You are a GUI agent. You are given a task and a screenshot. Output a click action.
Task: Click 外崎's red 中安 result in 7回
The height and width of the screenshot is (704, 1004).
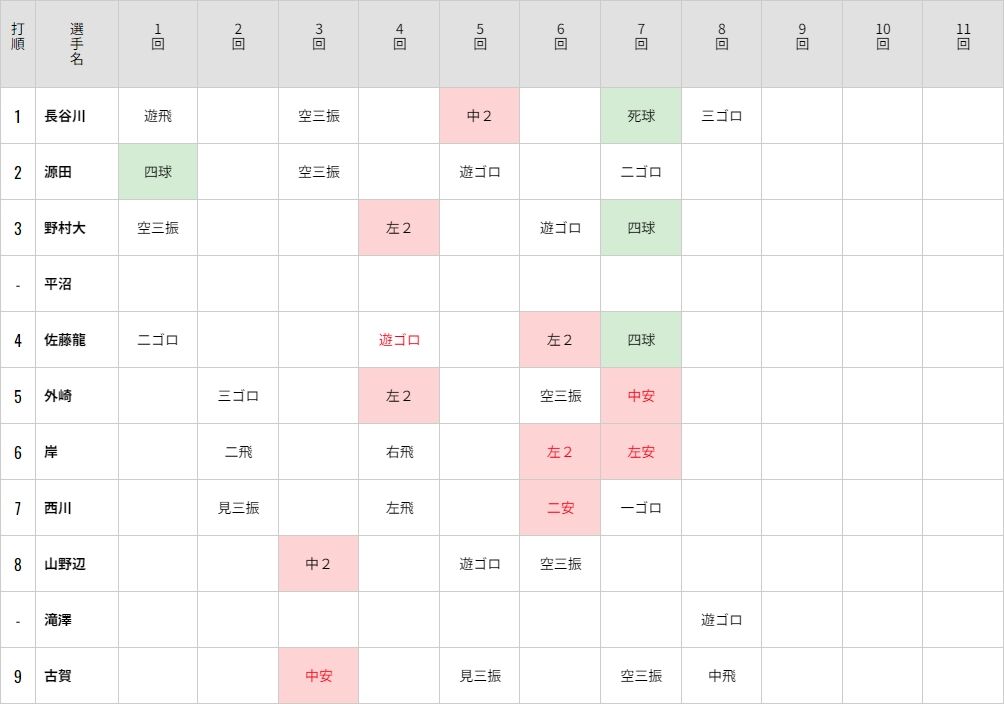tap(641, 396)
